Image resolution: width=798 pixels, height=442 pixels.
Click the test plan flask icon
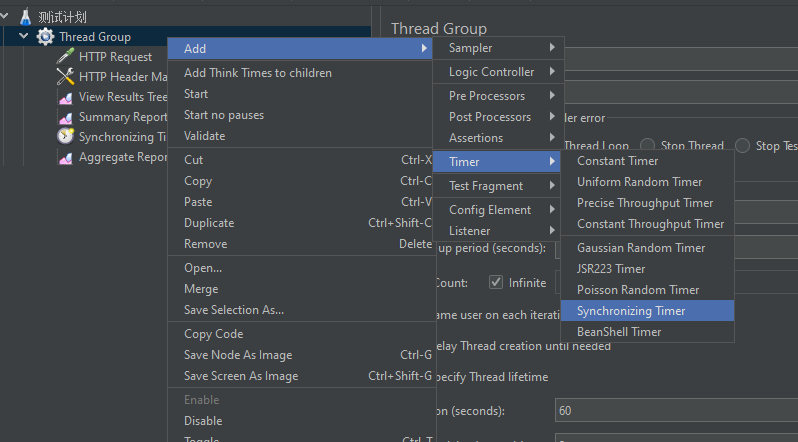point(26,17)
